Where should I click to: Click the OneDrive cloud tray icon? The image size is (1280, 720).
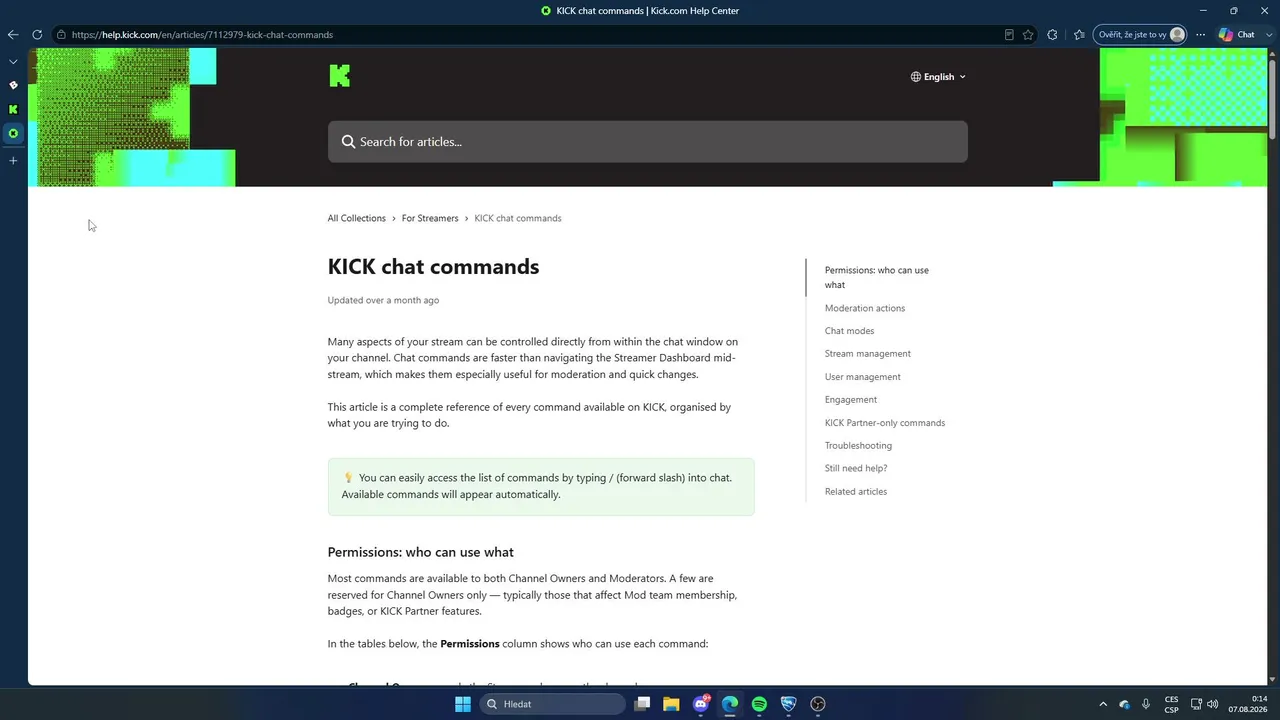pyautogui.click(x=1124, y=704)
